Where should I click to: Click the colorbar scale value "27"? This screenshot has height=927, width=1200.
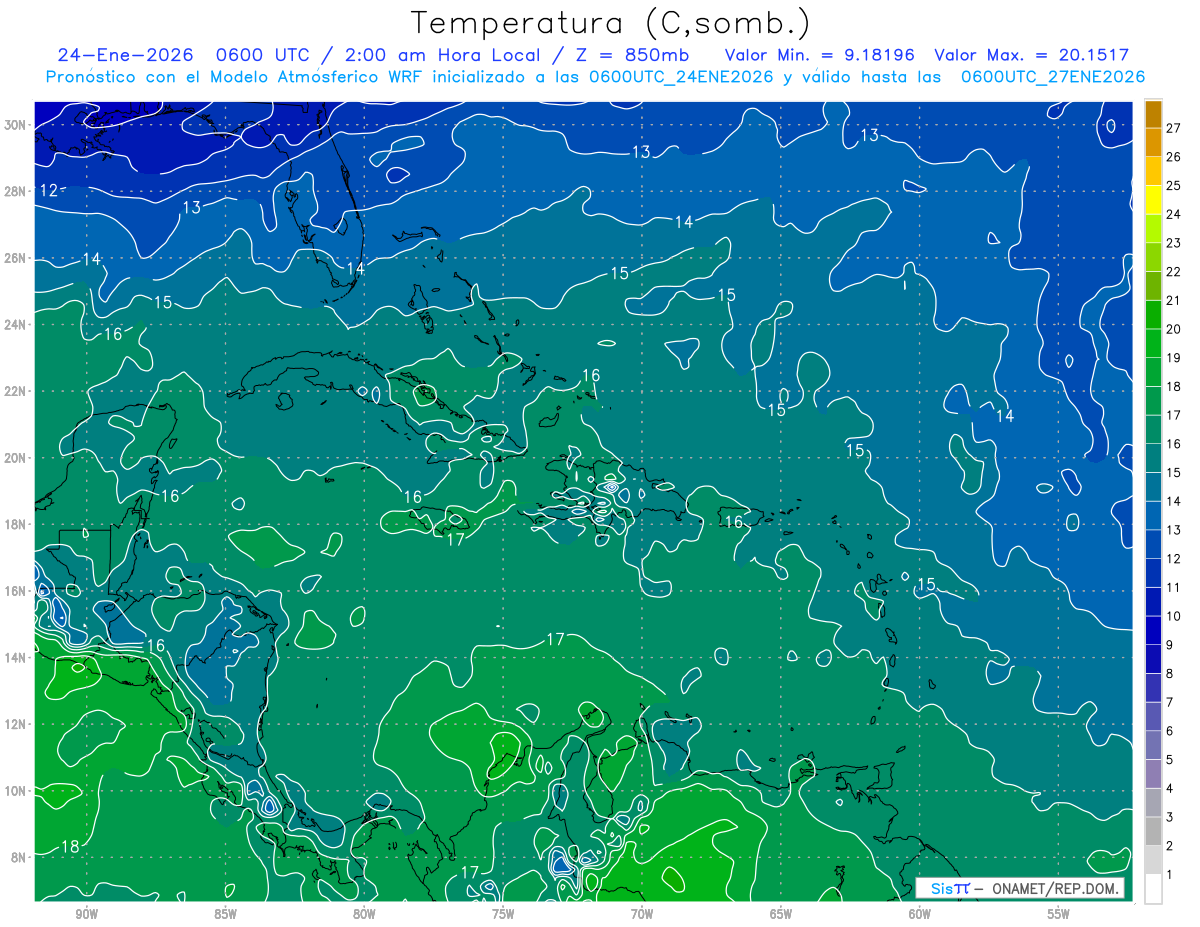[1174, 128]
